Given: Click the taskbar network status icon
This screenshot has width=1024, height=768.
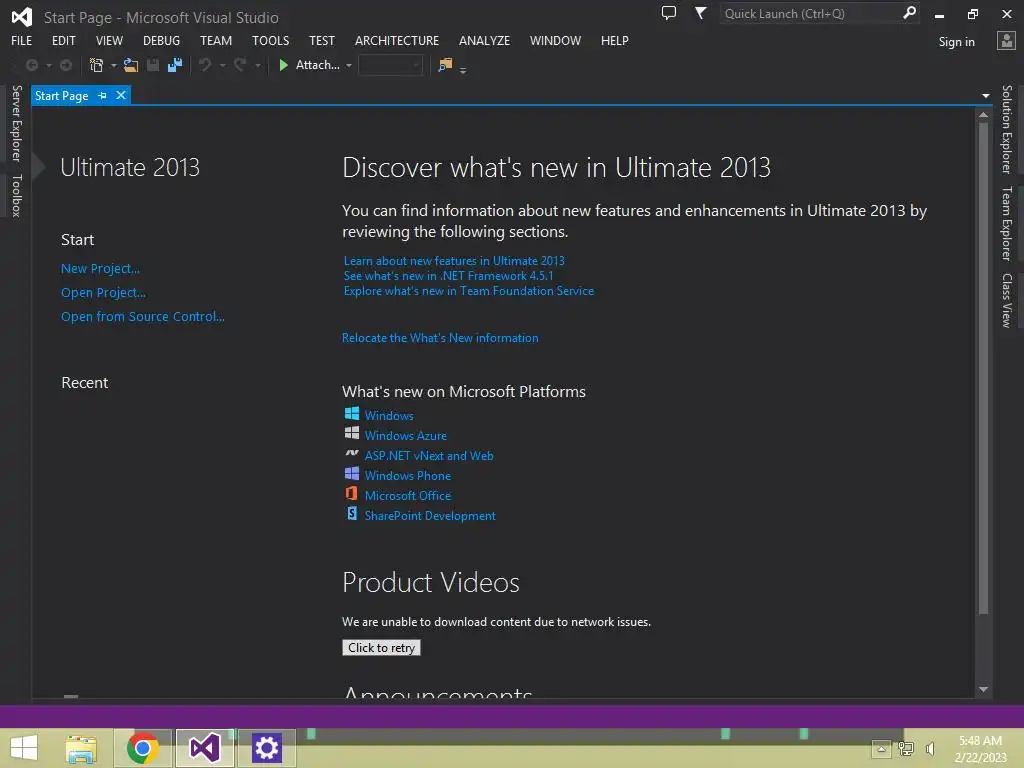Looking at the screenshot, I should tap(906, 749).
